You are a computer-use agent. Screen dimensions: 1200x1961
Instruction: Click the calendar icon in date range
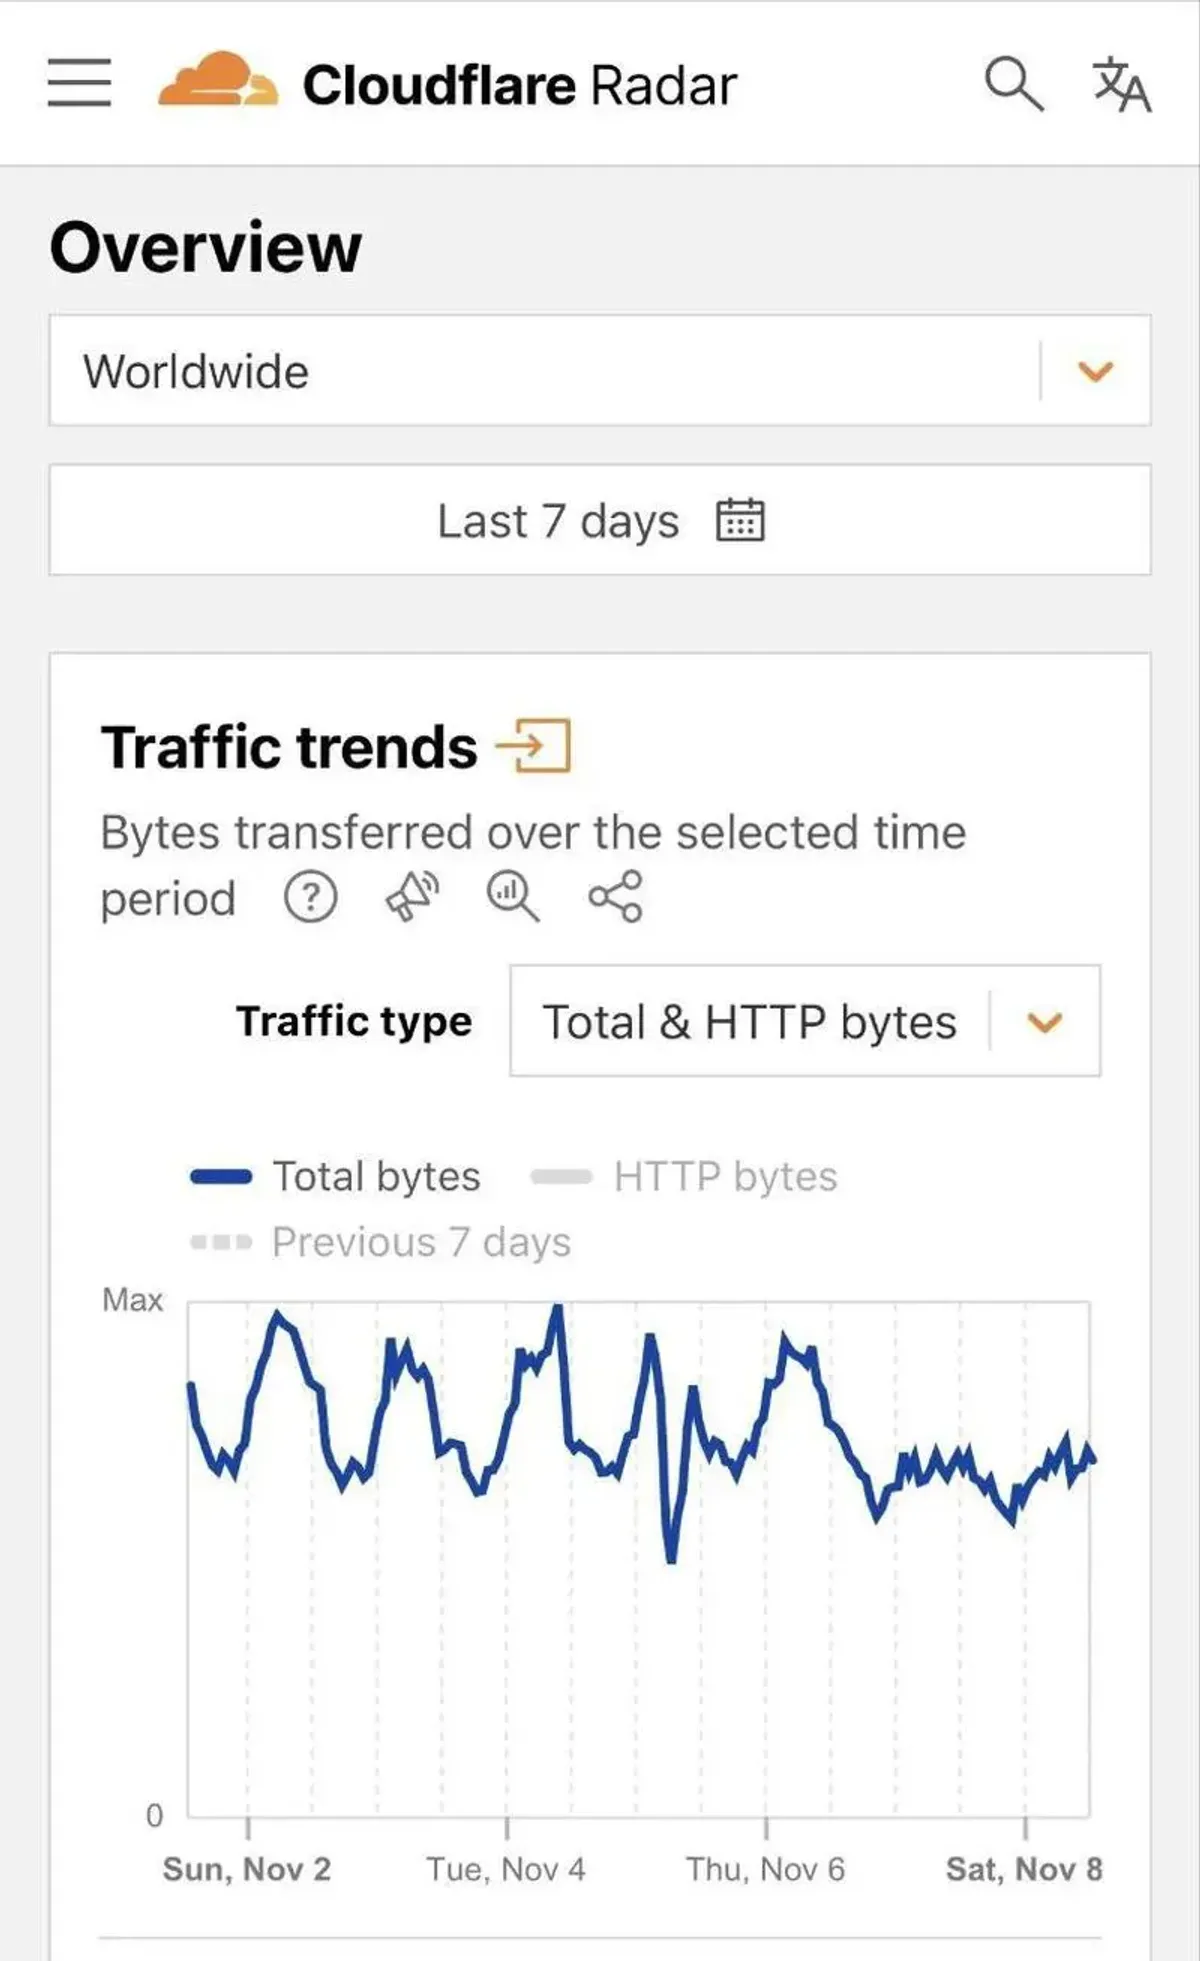coord(740,520)
